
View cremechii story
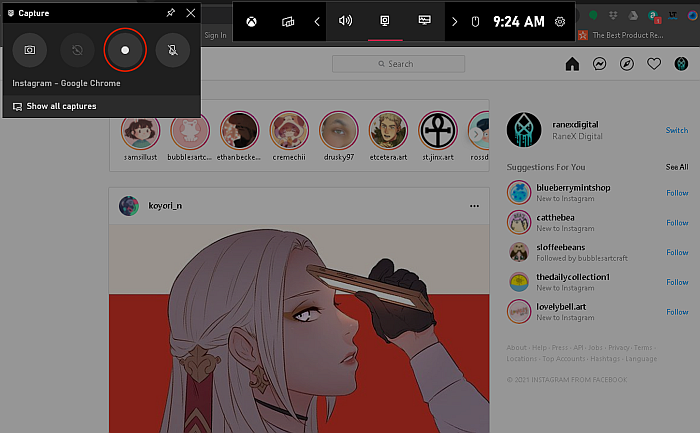coord(289,130)
